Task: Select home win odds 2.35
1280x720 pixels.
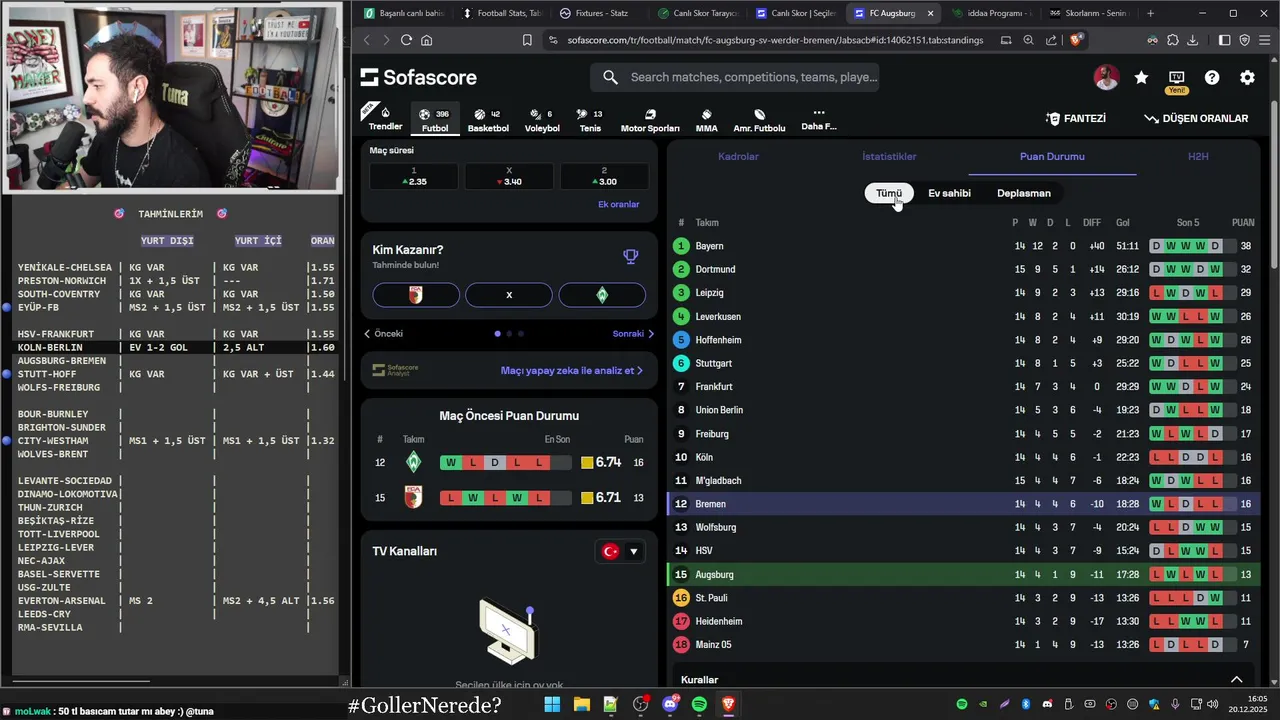Action: (x=414, y=176)
